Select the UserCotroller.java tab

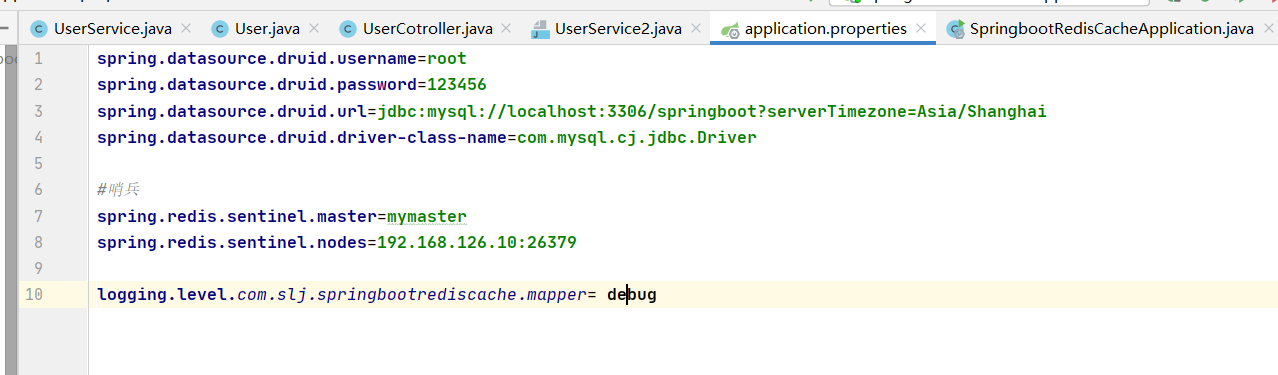point(428,28)
